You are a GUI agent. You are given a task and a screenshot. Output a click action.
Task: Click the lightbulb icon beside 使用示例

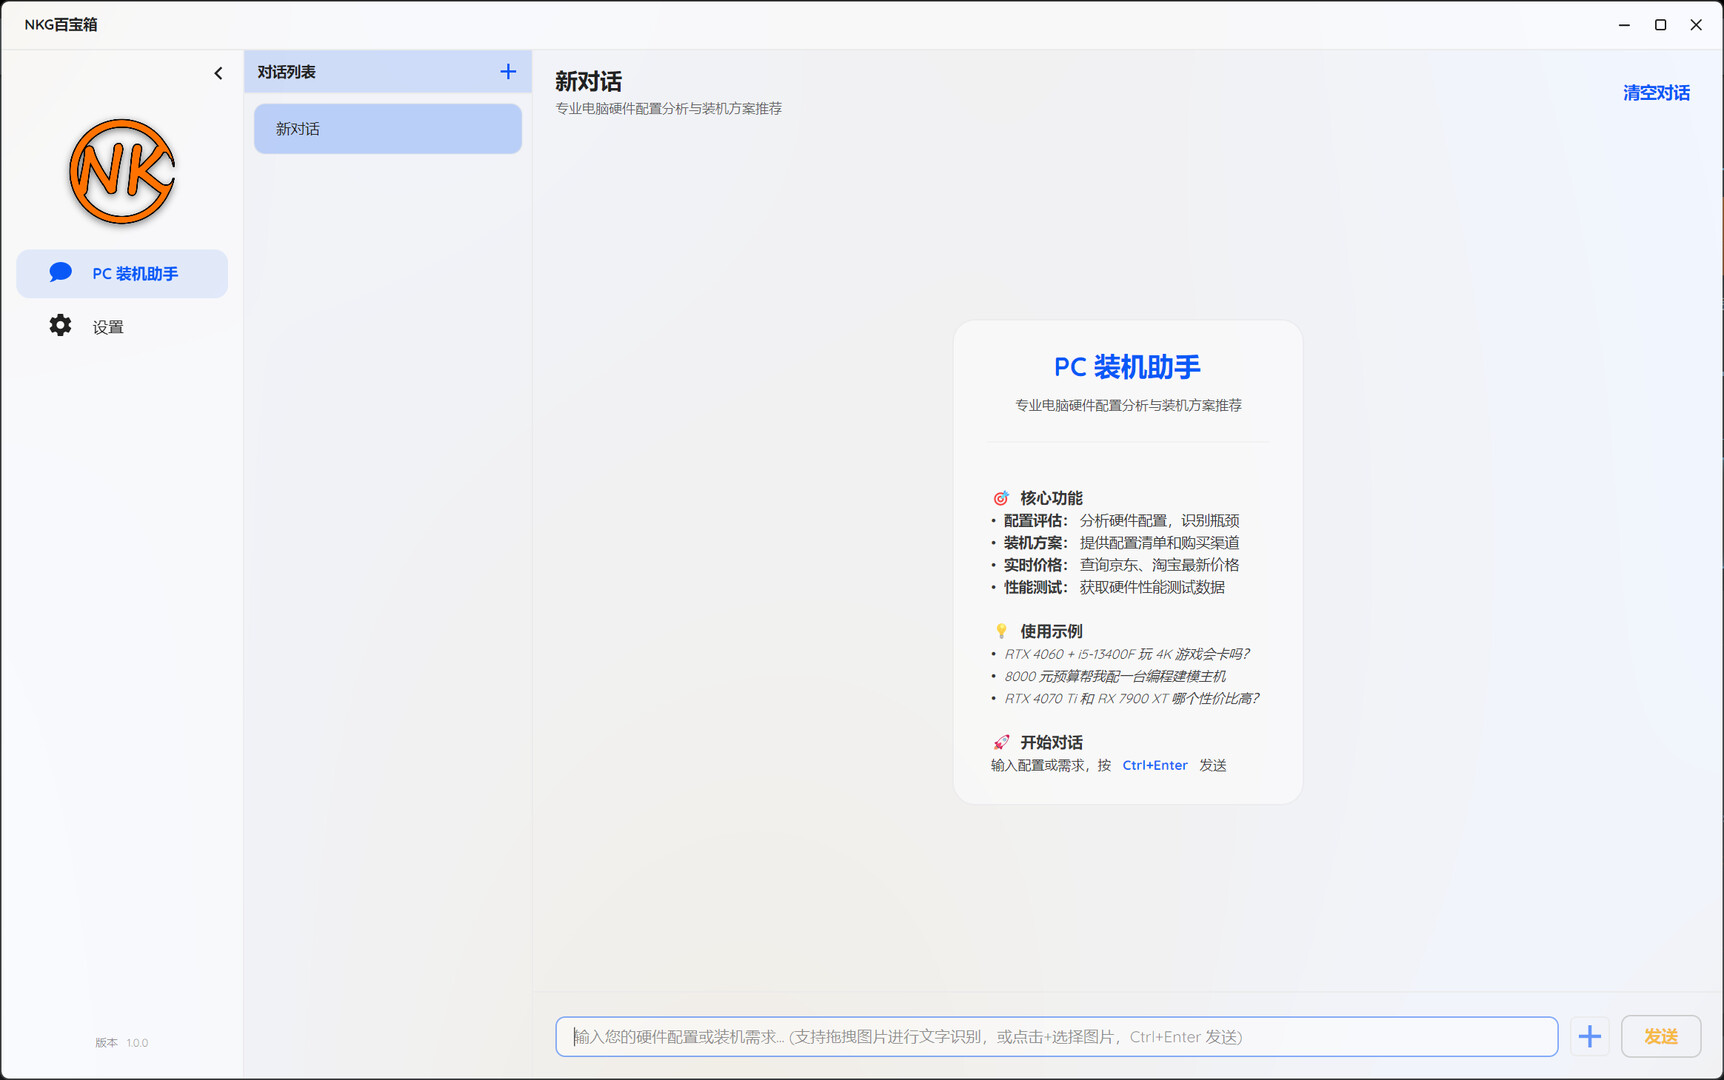click(1001, 630)
